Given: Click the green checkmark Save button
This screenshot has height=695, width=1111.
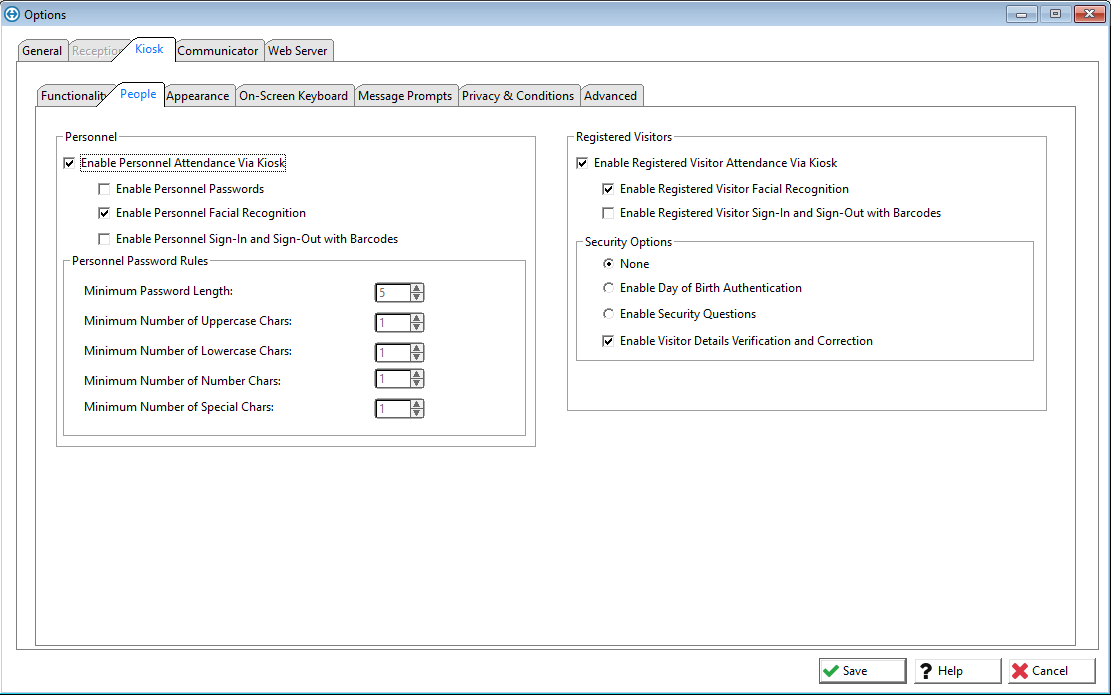Looking at the screenshot, I should [862, 671].
